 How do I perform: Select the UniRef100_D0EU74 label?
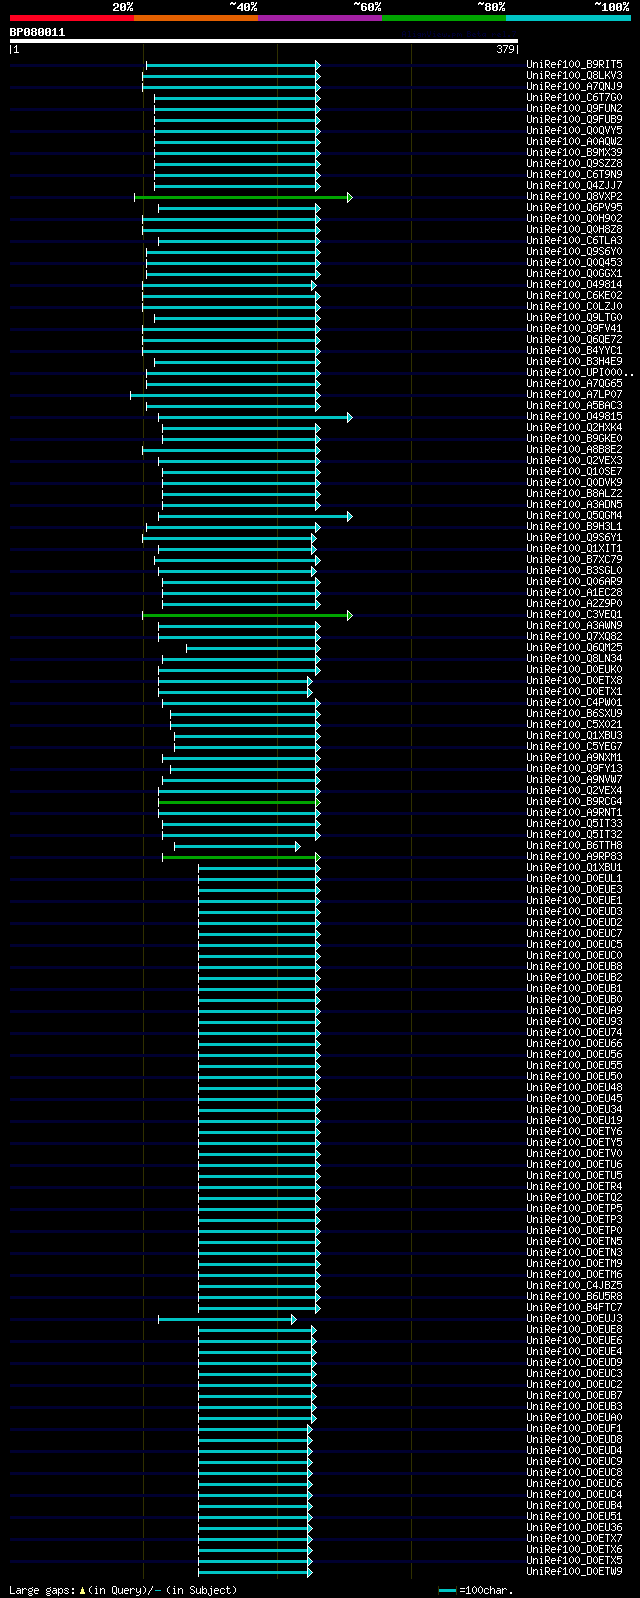pyautogui.click(x=574, y=1033)
